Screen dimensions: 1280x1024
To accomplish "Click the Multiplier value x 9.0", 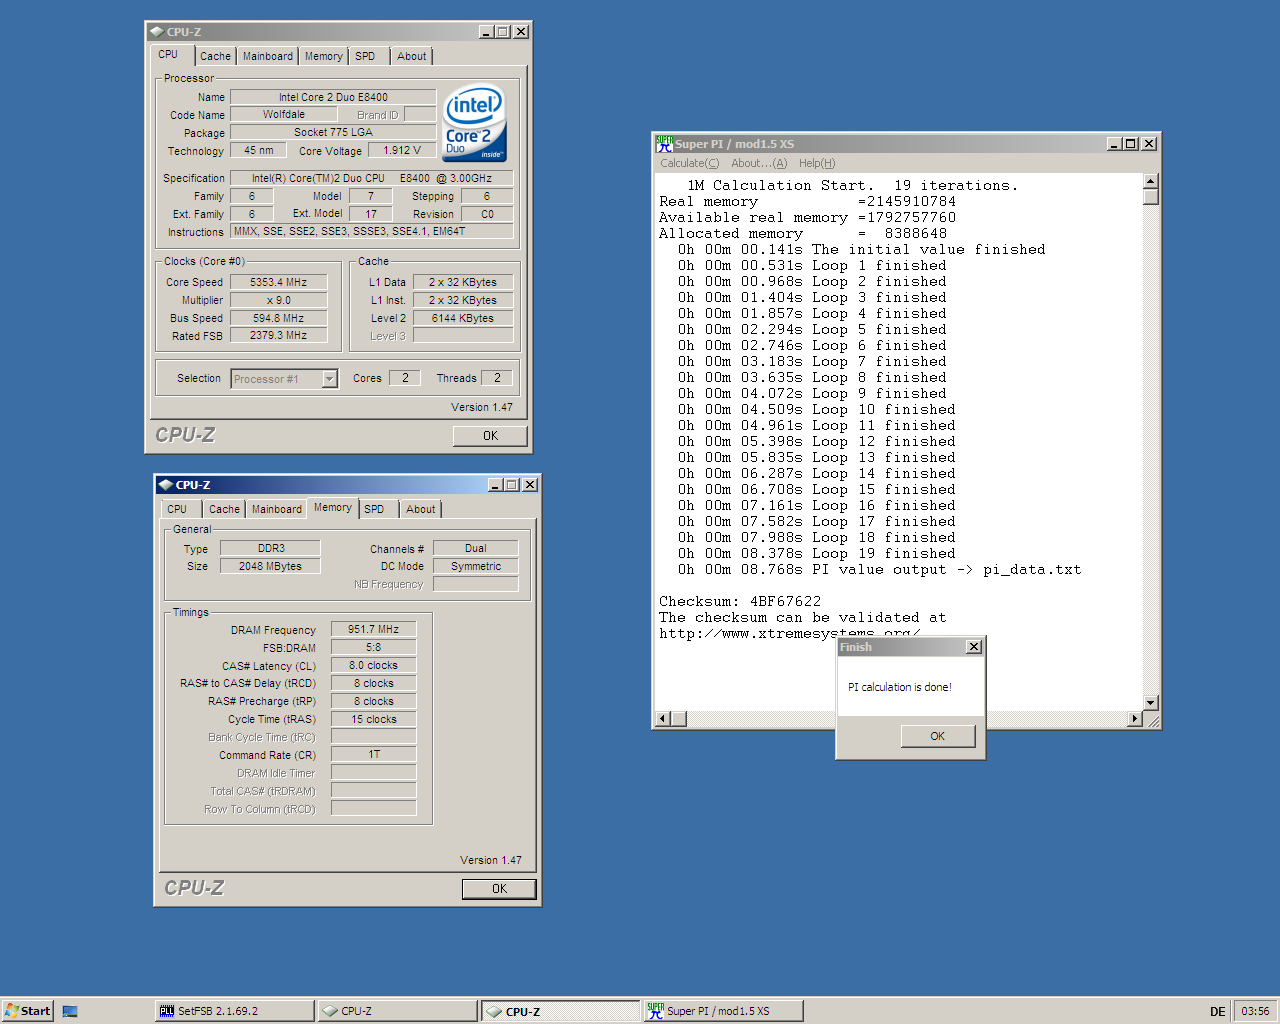I will tap(279, 300).
